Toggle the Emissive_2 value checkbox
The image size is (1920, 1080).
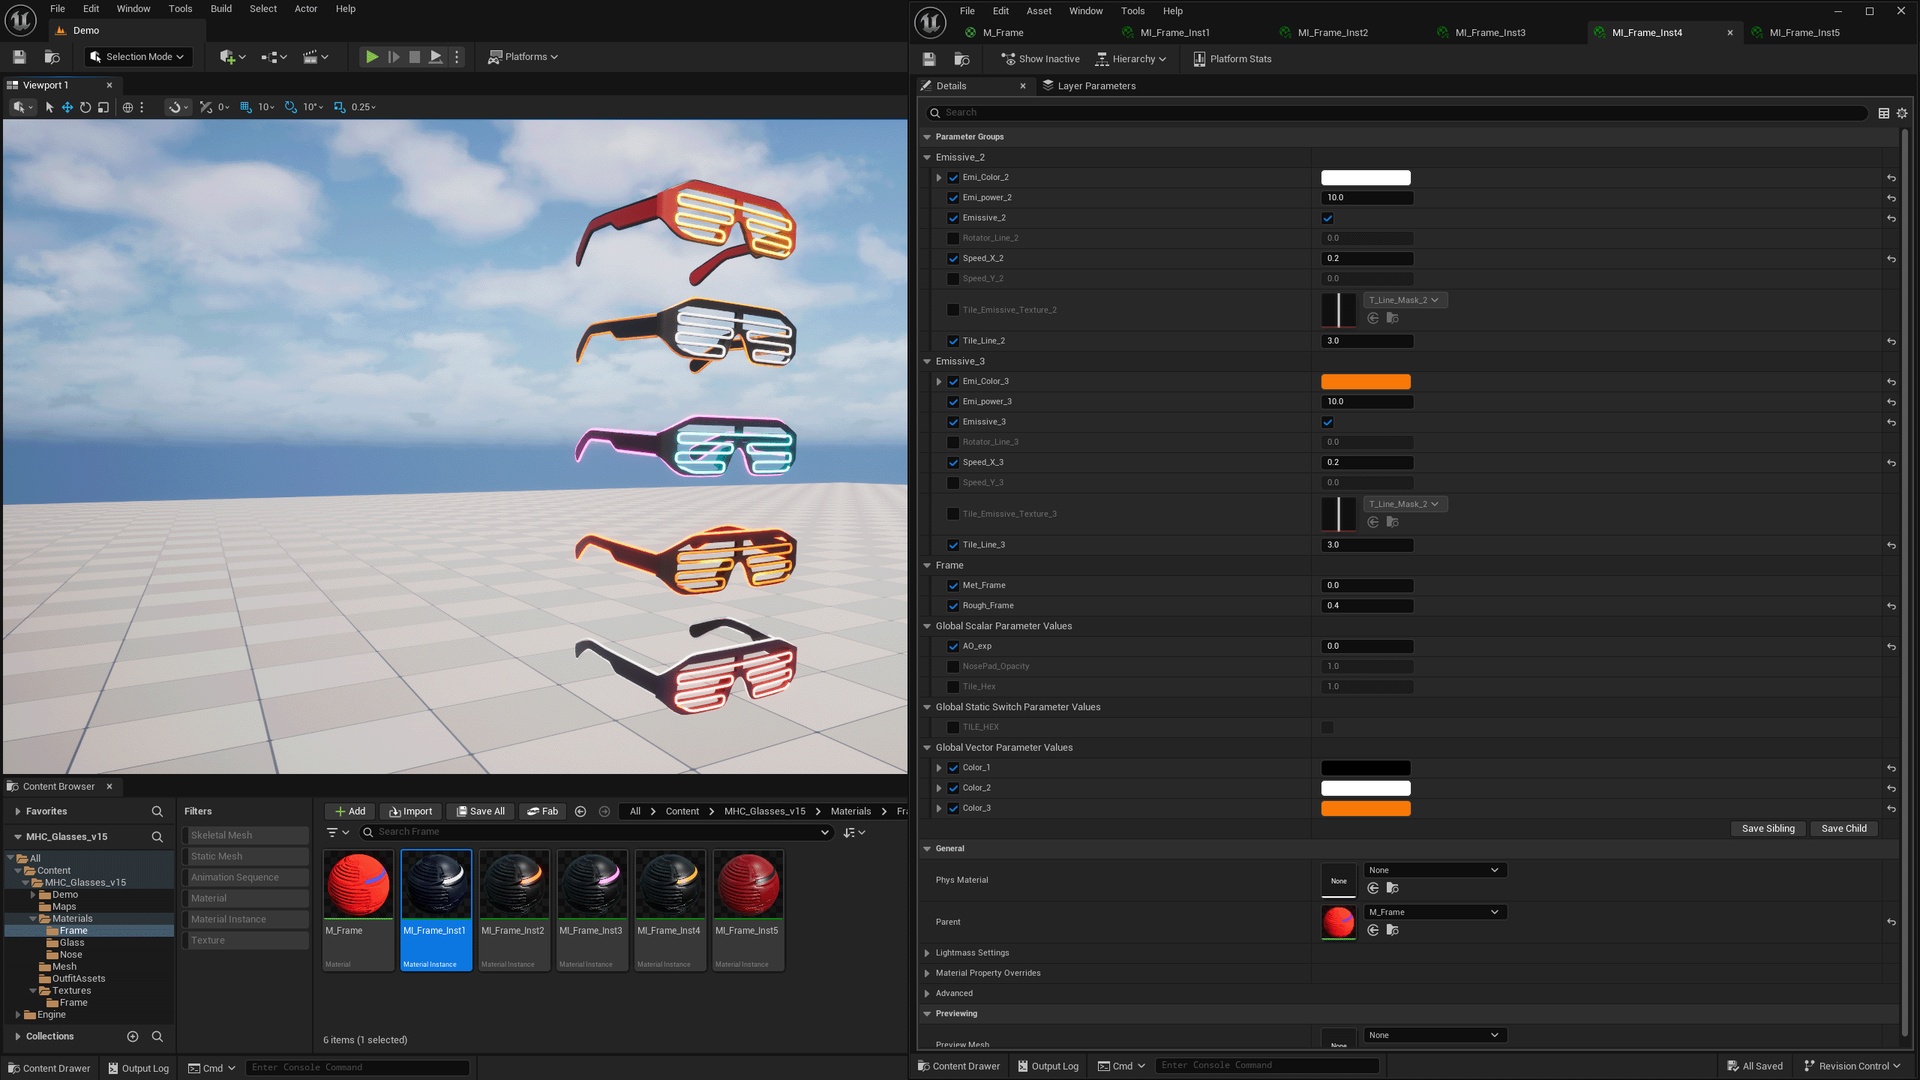tap(1327, 218)
